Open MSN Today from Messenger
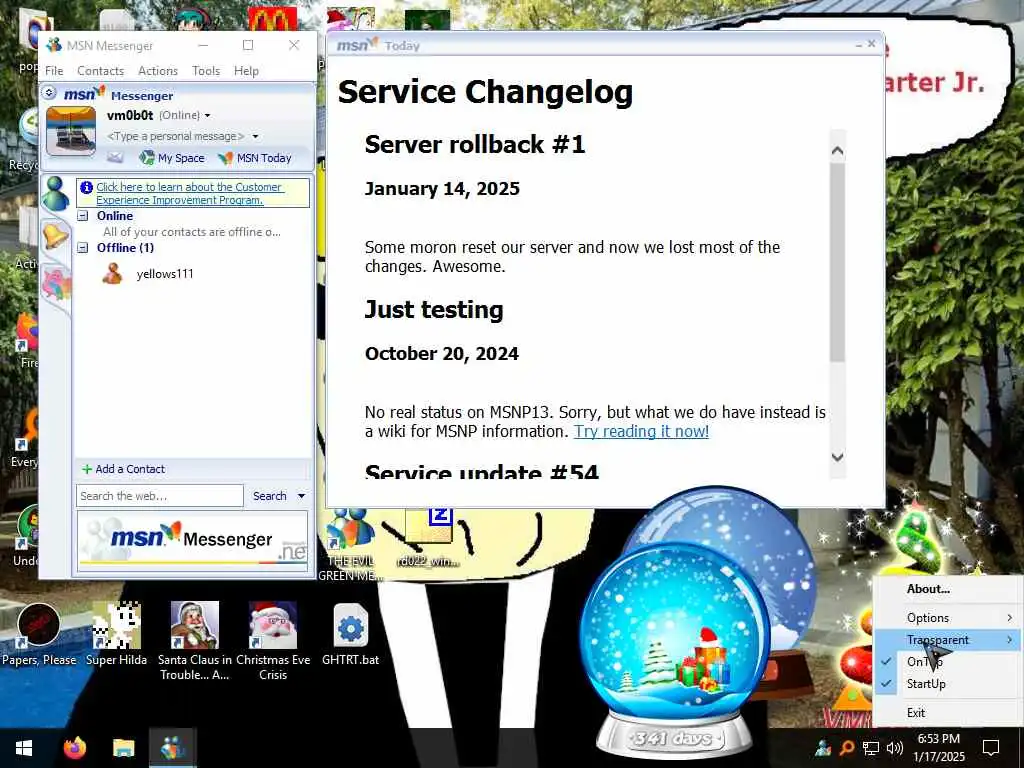This screenshot has height=768, width=1024. (255, 157)
